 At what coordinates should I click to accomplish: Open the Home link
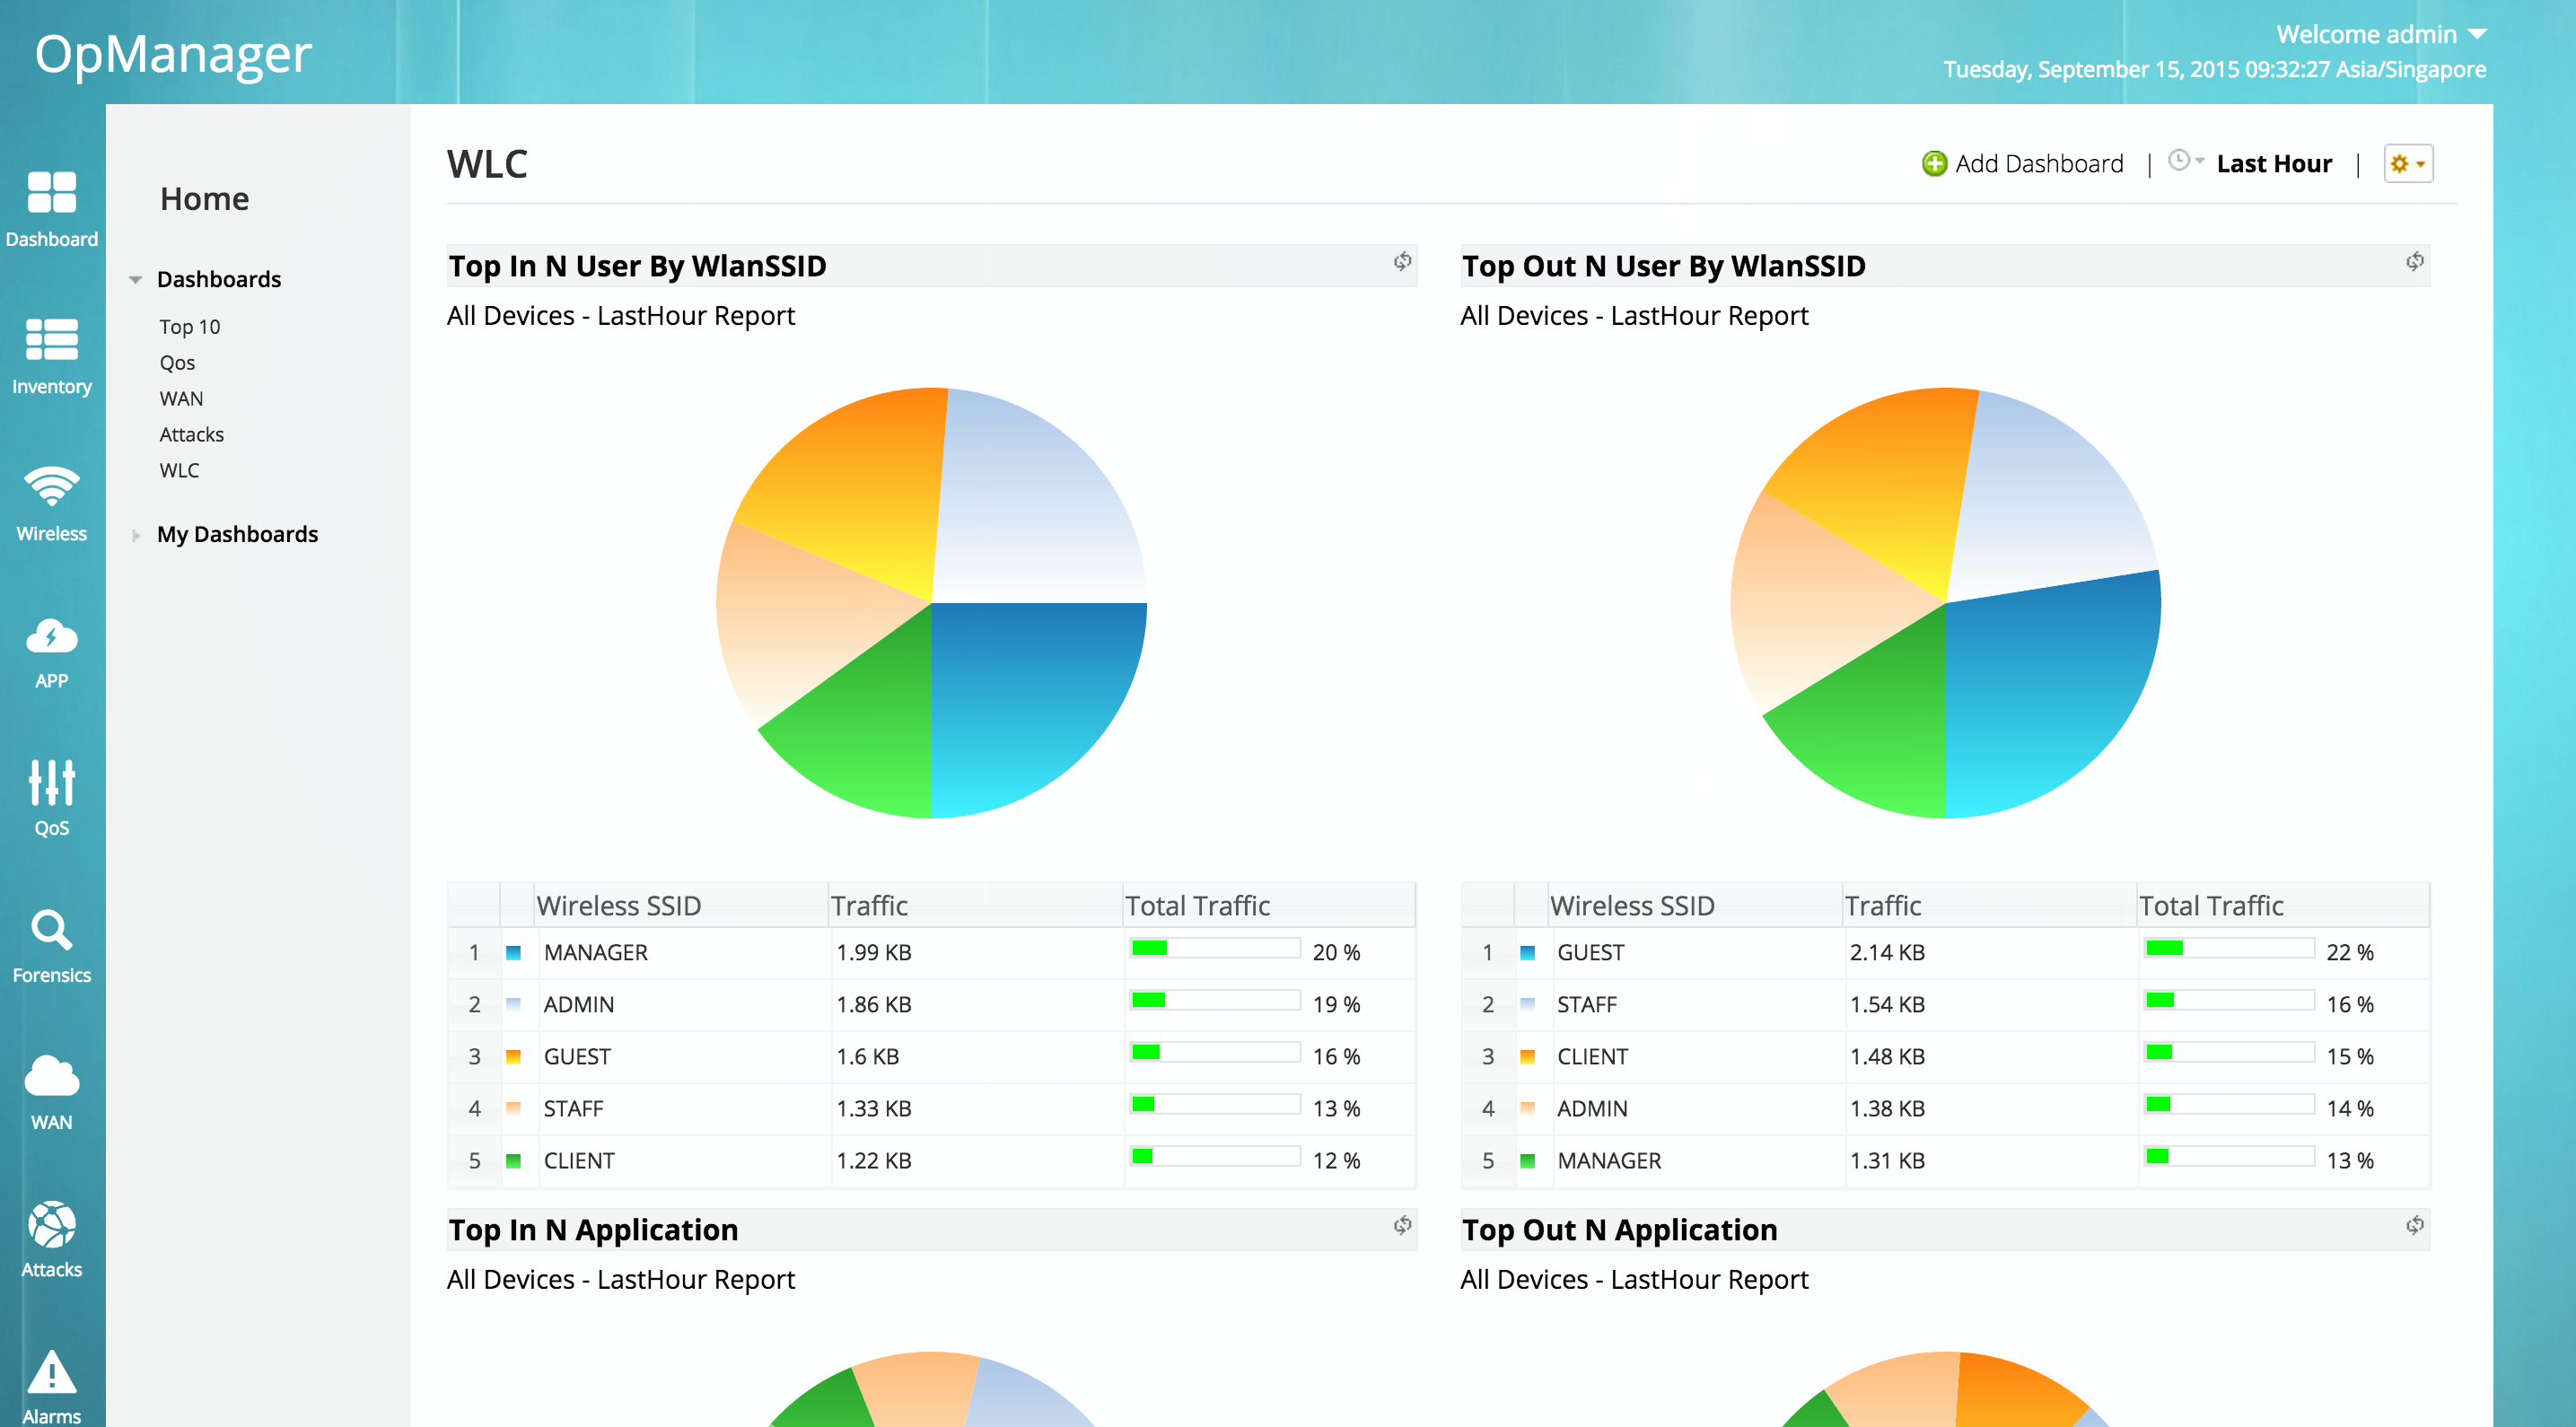(x=204, y=198)
